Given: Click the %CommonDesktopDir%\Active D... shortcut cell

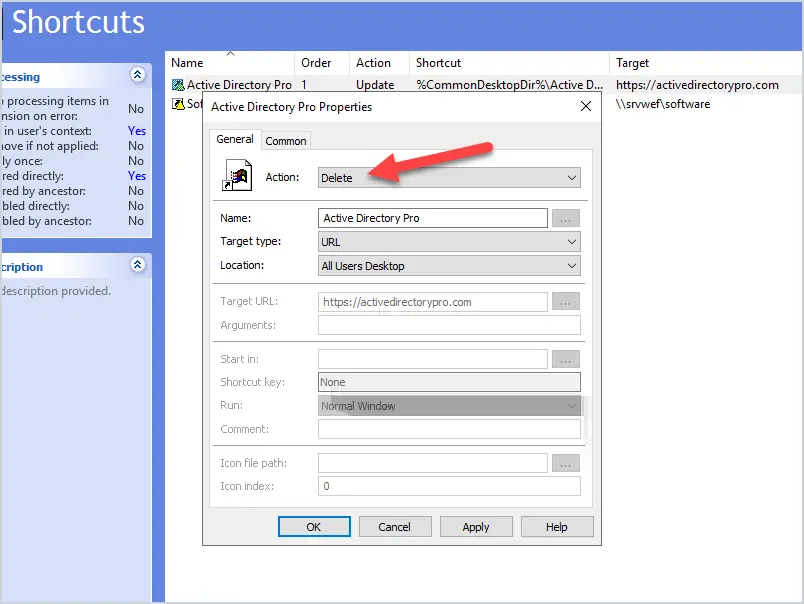Looking at the screenshot, I should point(509,85).
